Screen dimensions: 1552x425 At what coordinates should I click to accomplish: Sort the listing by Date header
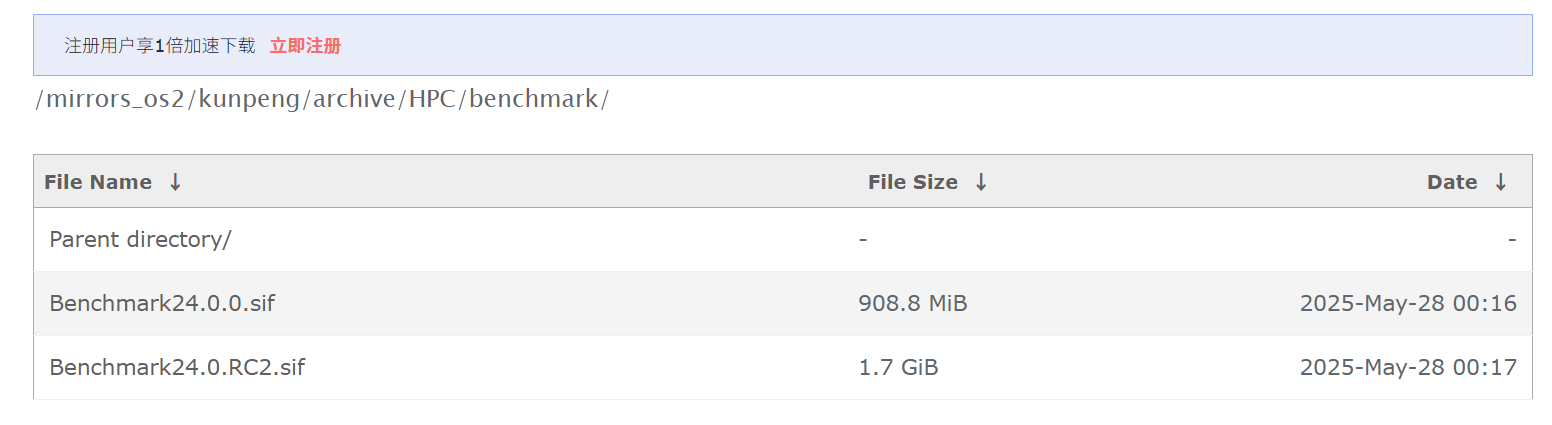coord(1452,182)
